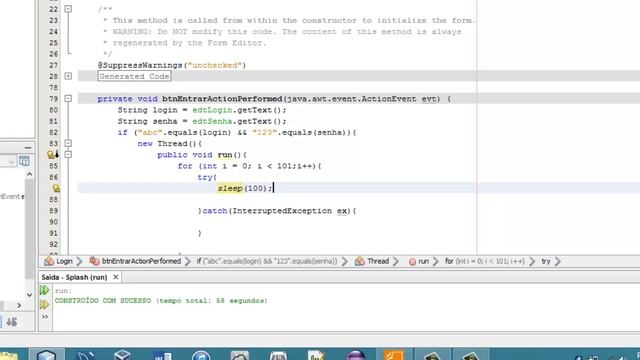Click the run: line in output
The height and width of the screenshot is (360, 640).
tap(63, 291)
